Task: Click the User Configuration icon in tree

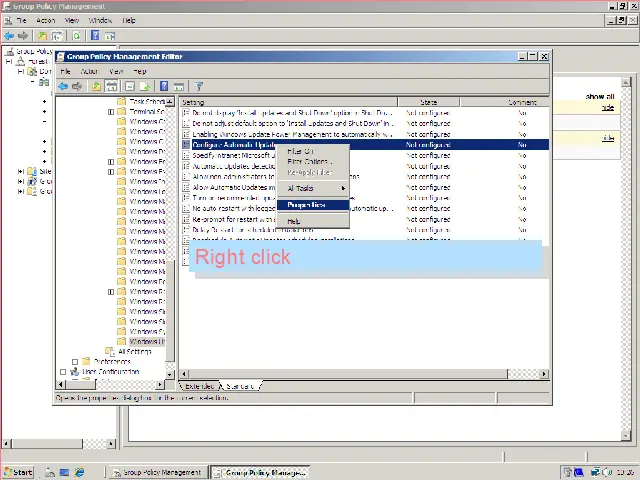Action: (75, 371)
